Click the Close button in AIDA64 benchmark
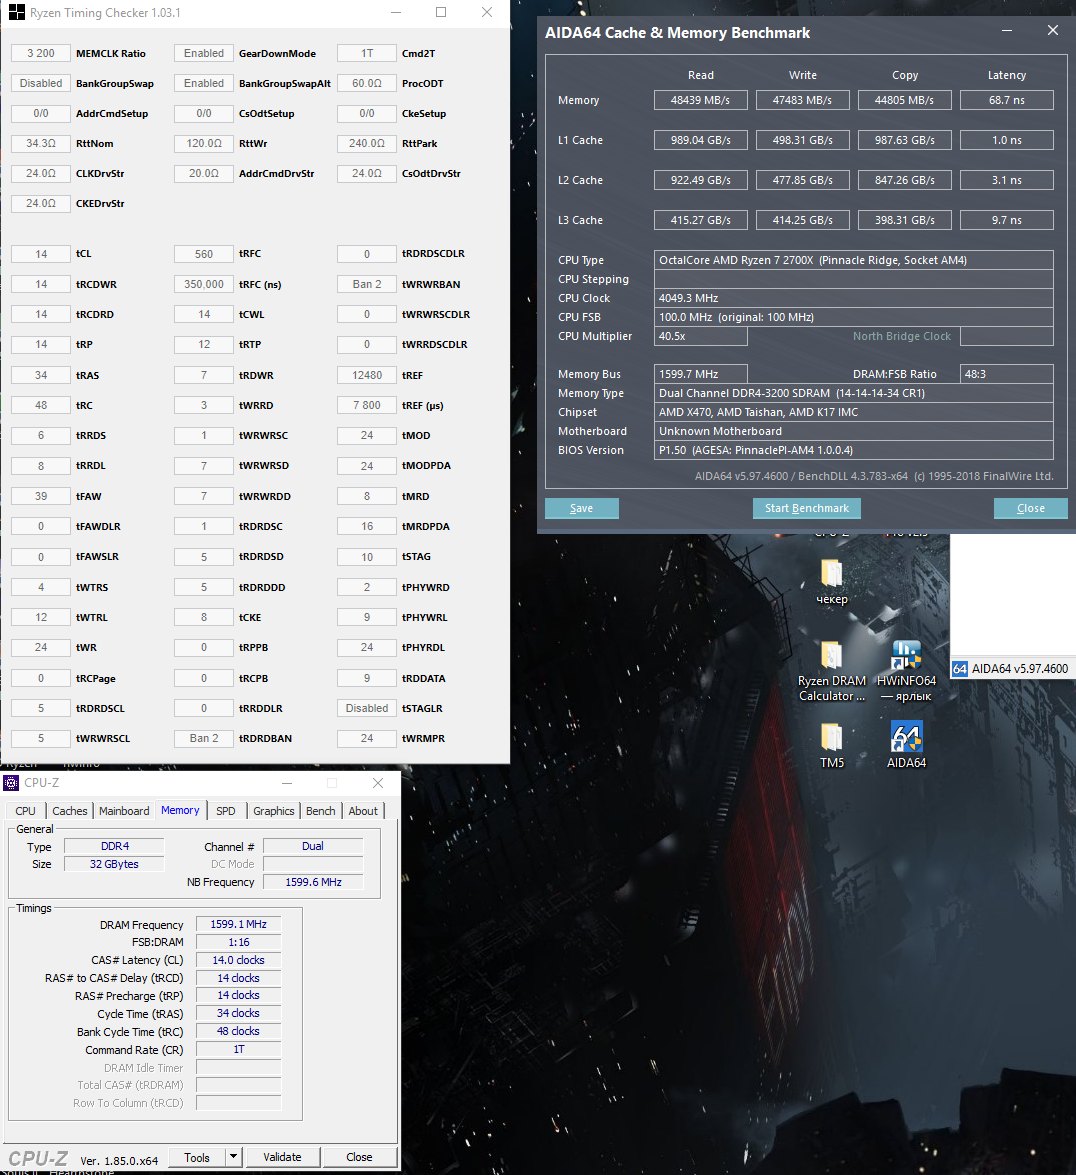Viewport: 1076px width, 1175px height. (x=1030, y=508)
